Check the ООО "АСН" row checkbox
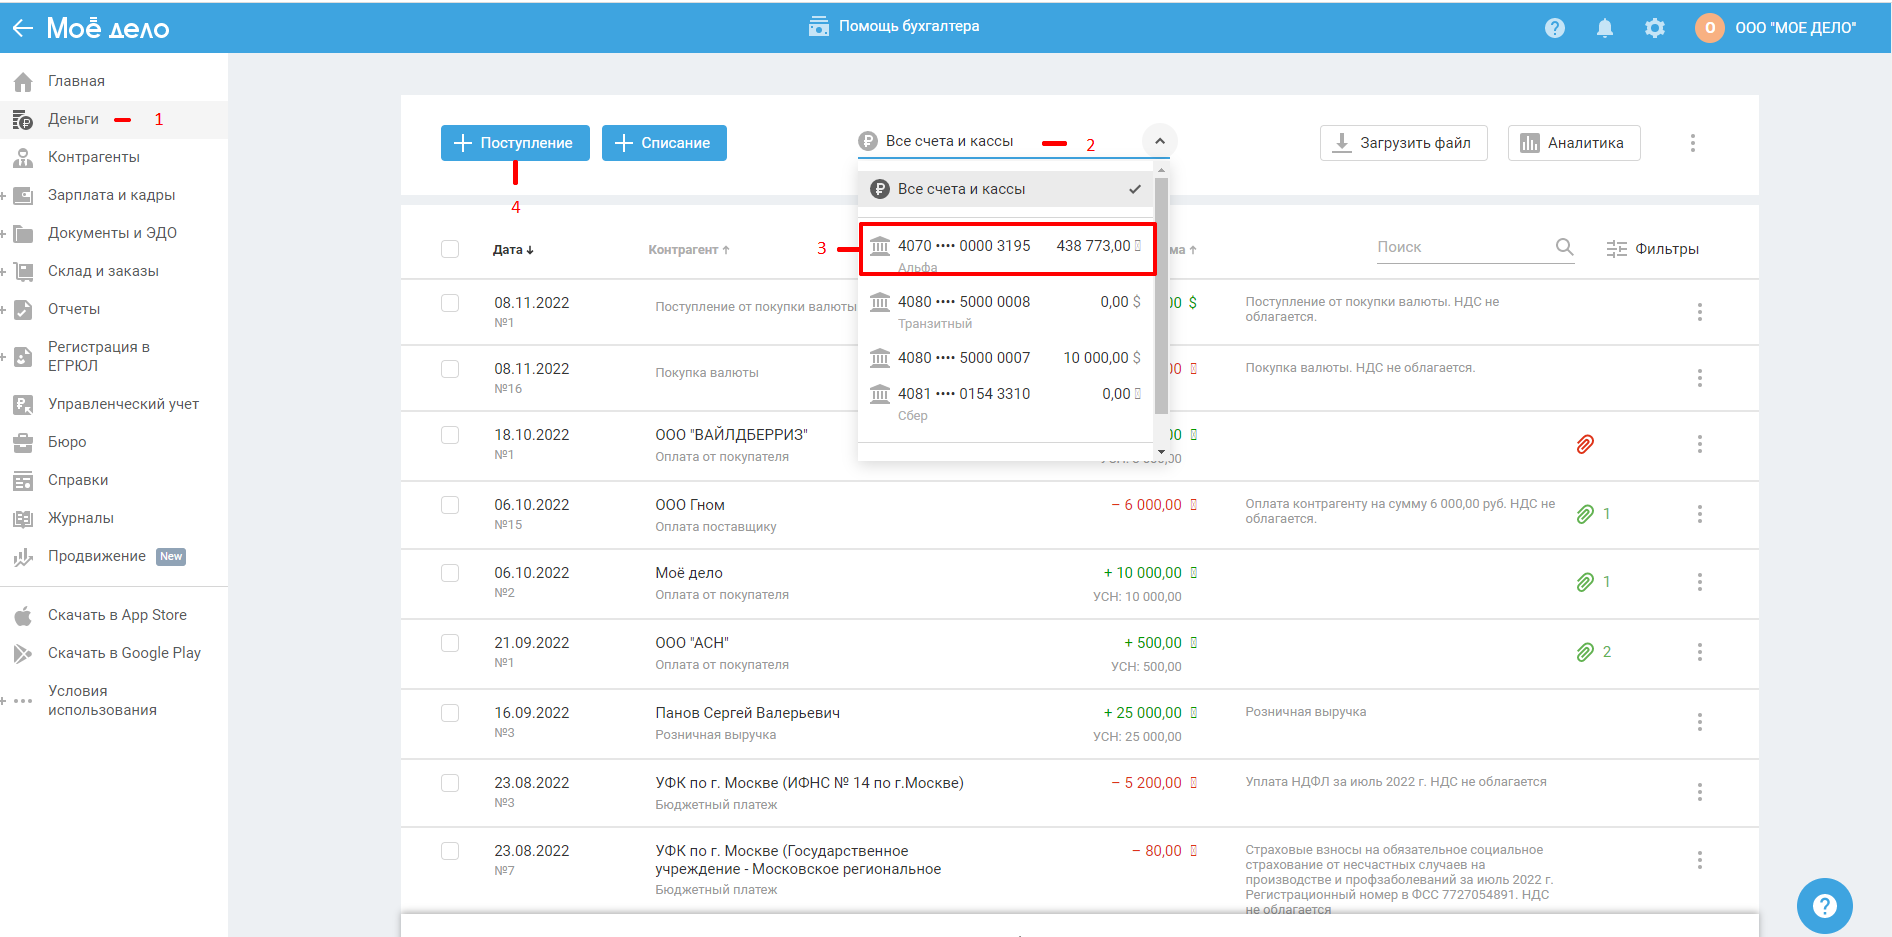1892x937 pixels. pos(450,643)
